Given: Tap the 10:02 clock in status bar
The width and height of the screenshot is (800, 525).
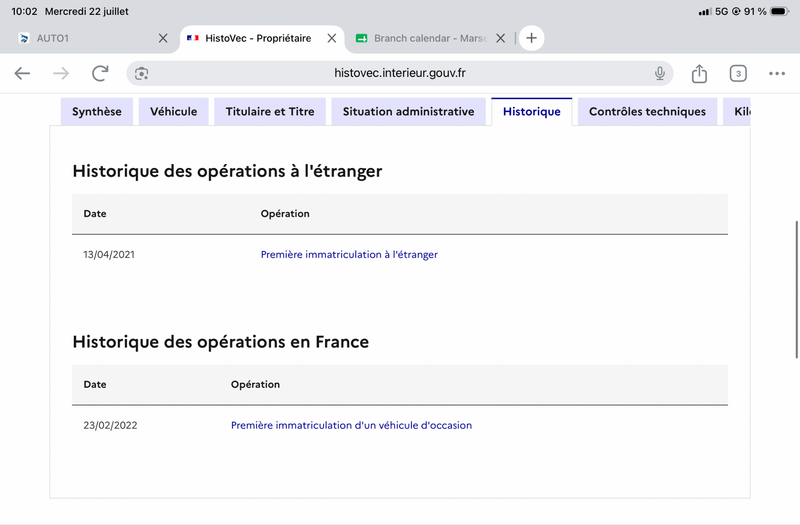Looking at the screenshot, I should pos(24,11).
